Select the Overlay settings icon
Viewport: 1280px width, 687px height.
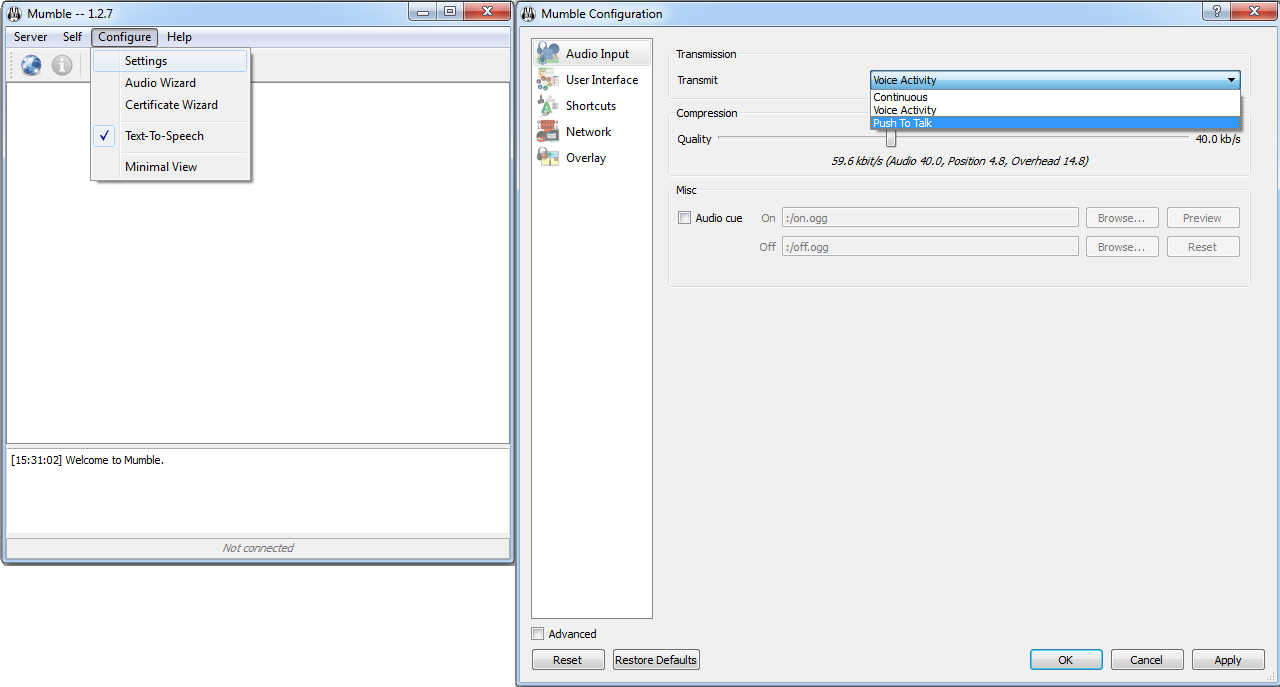point(548,158)
